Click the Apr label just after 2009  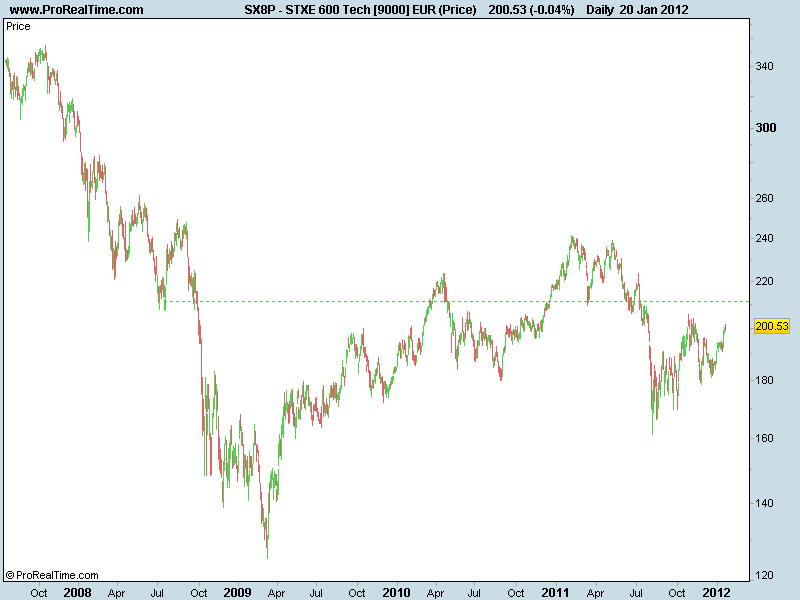click(x=276, y=593)
